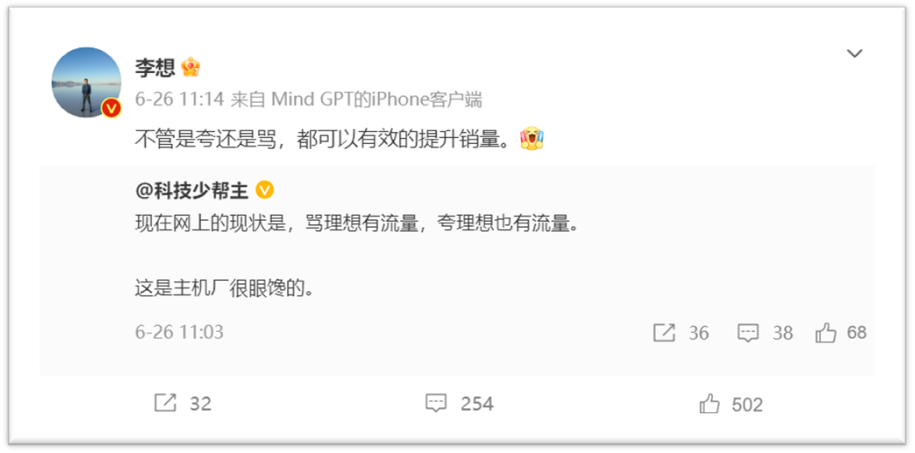This screenshot has height=453, width=915.
Task: Open comments on main post showing 254
Action: coord(459,403)
